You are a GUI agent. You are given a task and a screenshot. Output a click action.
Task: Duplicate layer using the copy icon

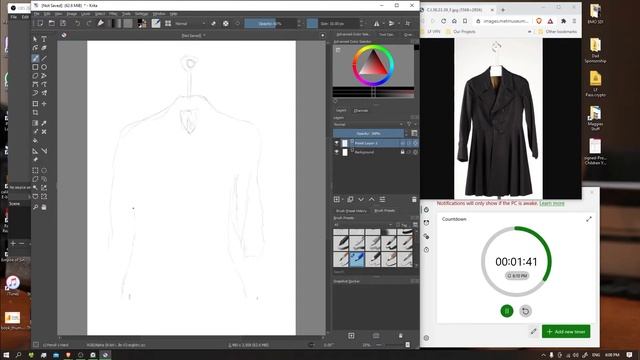350,199
